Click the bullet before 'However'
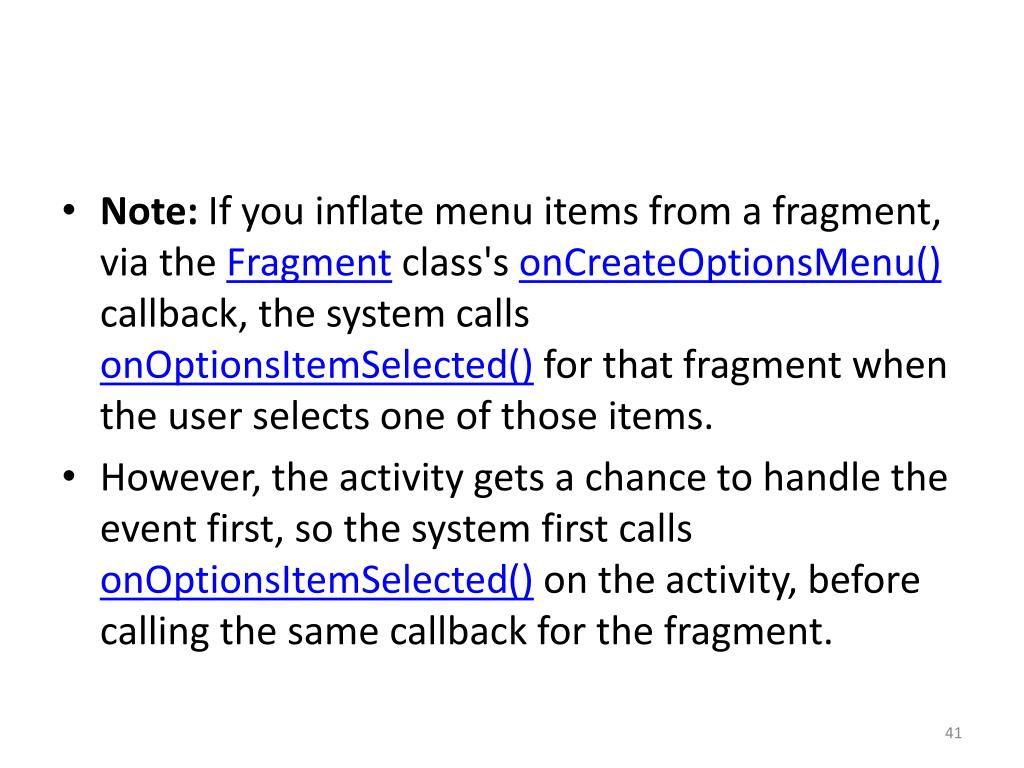1024x768 pixels. 69,477
